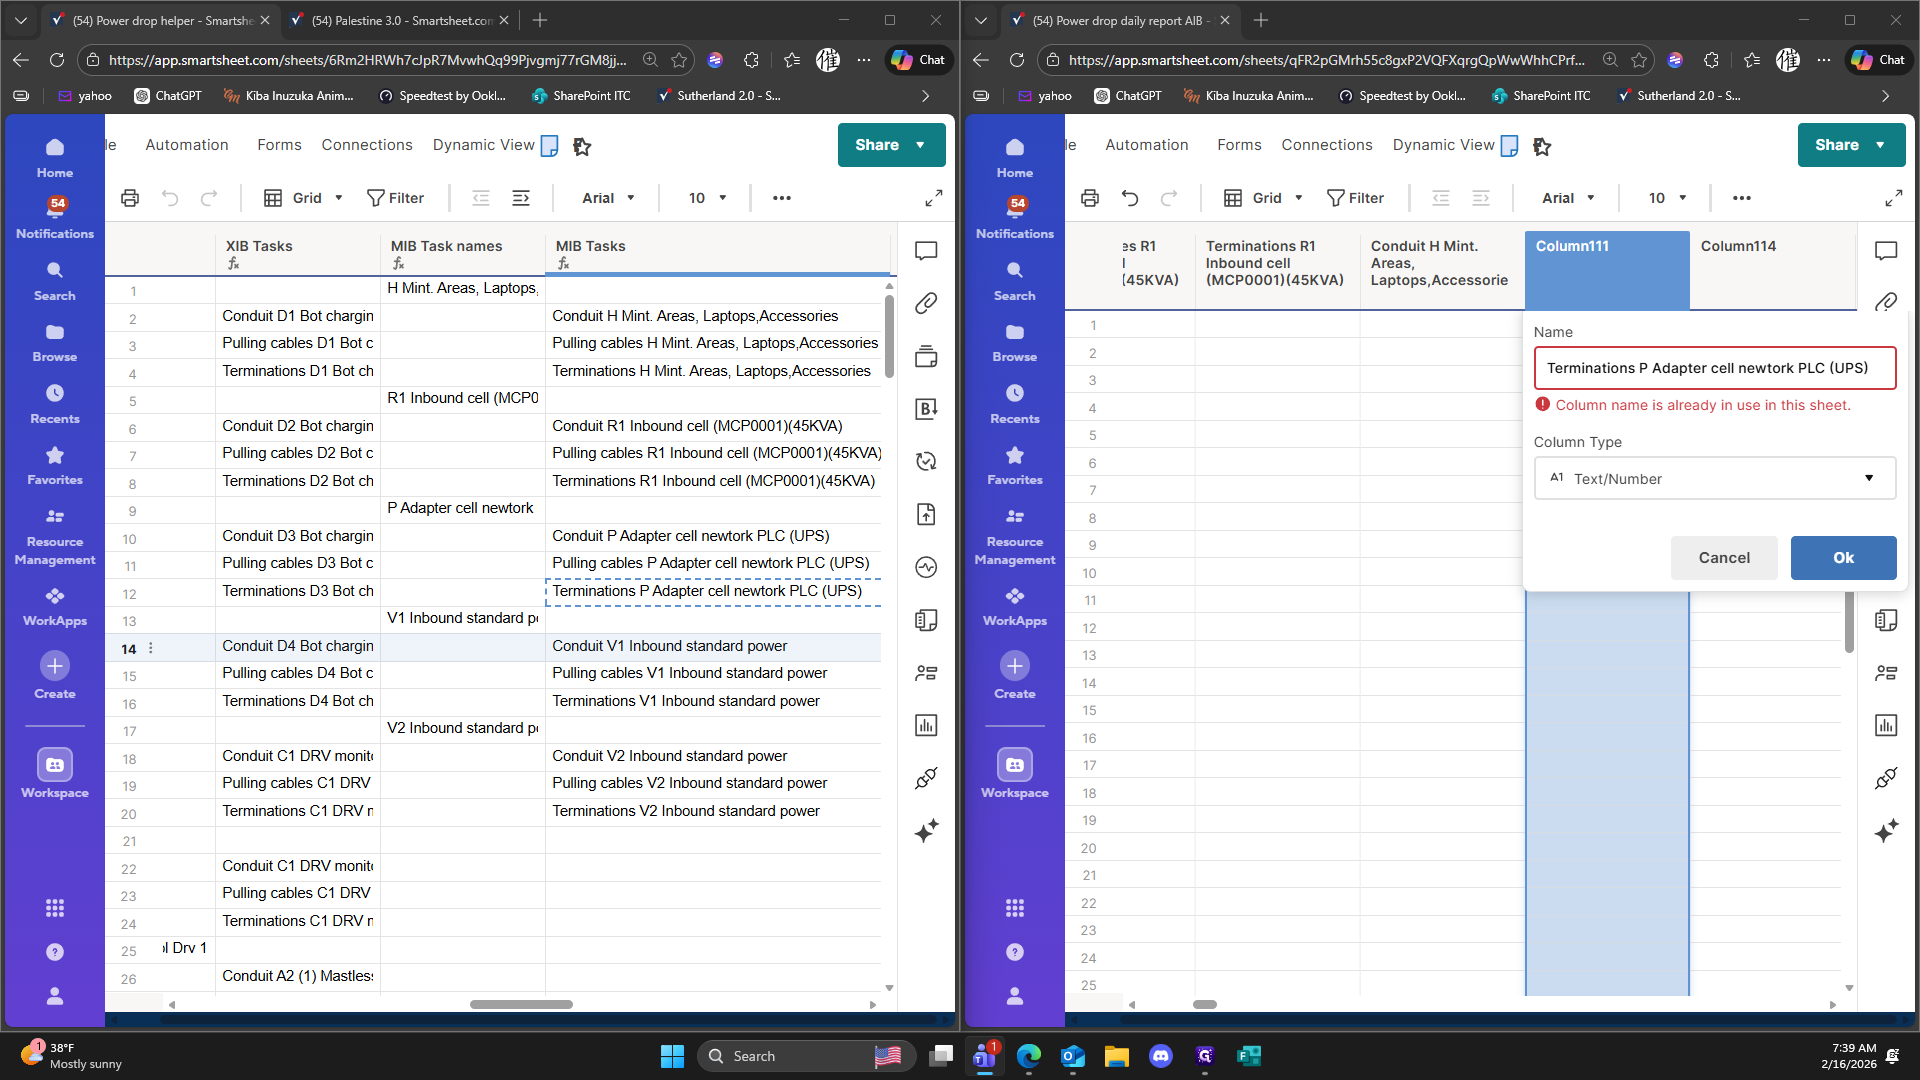The width and height of the screenshot is (1920, 1080).
Task: Open the Filter toggle in right sheet toolbar
Action: tap(1355, 198)
